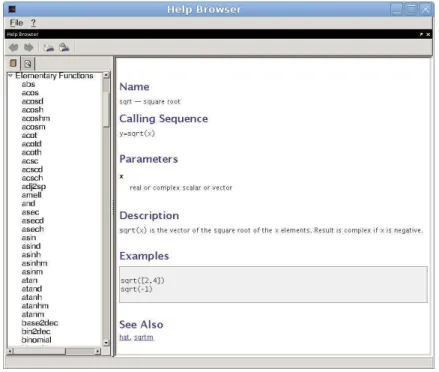Select the binomial function entry
The image size is (439, 372).
[36, 340]
